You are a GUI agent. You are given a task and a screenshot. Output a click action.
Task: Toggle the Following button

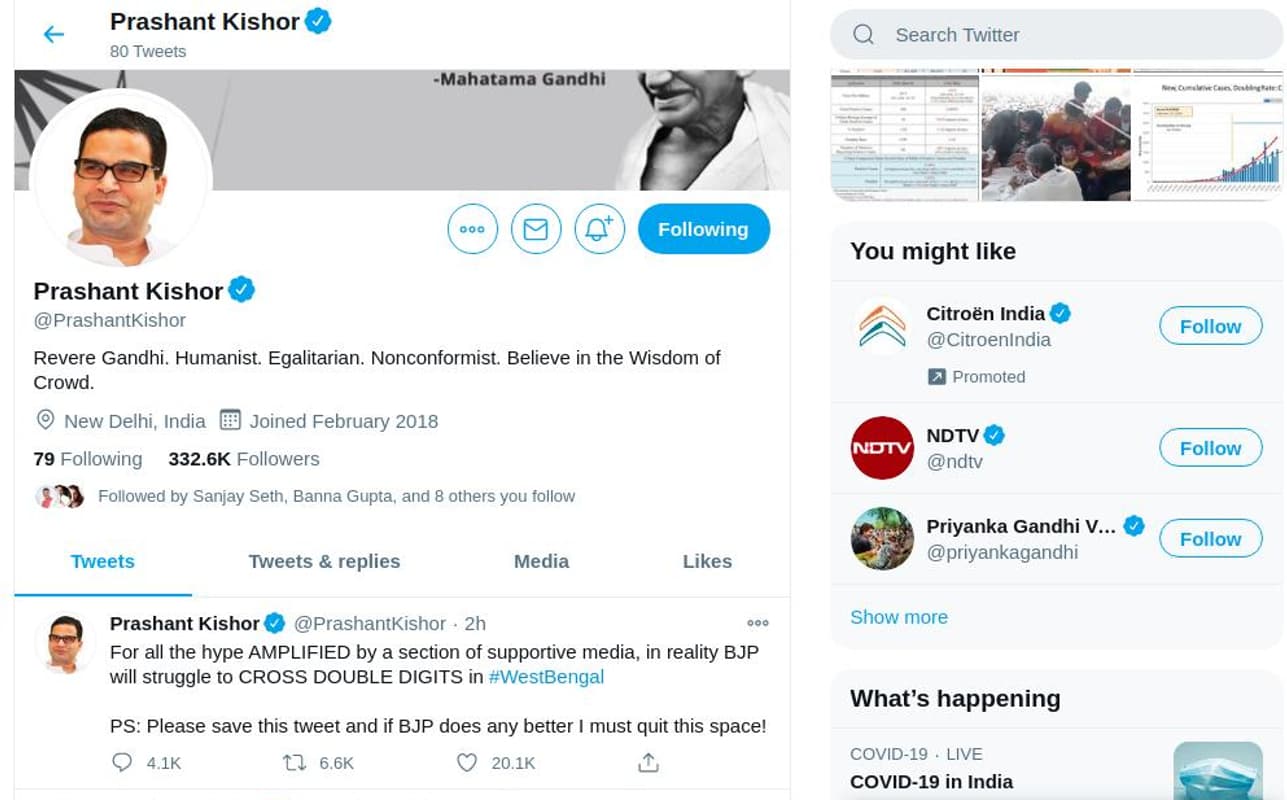tap(703, 229)
